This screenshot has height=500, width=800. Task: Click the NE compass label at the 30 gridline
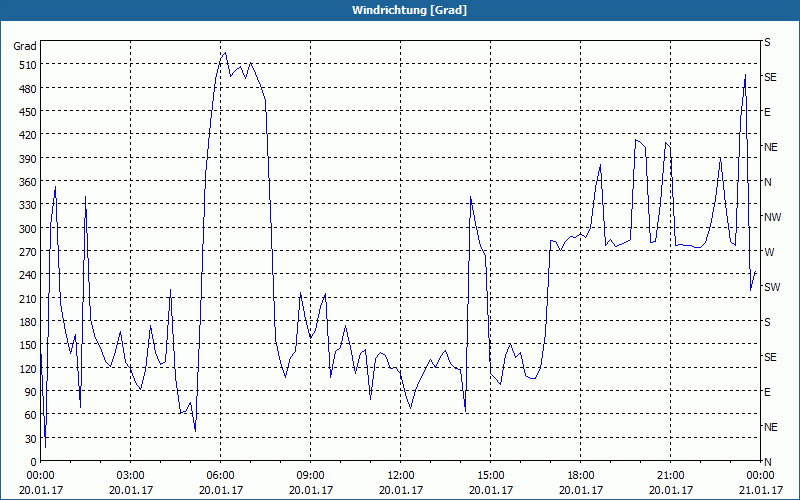click(771, 427)
